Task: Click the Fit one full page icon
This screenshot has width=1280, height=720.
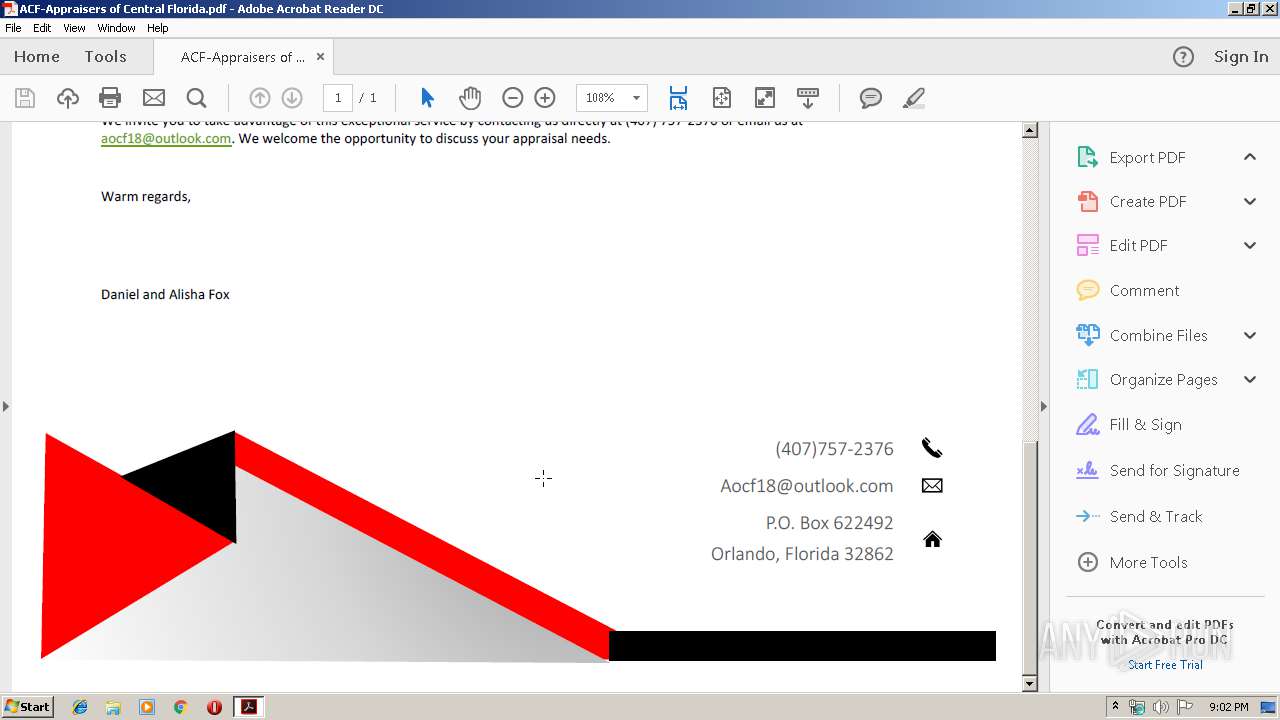Action: [x=722, y=98]
